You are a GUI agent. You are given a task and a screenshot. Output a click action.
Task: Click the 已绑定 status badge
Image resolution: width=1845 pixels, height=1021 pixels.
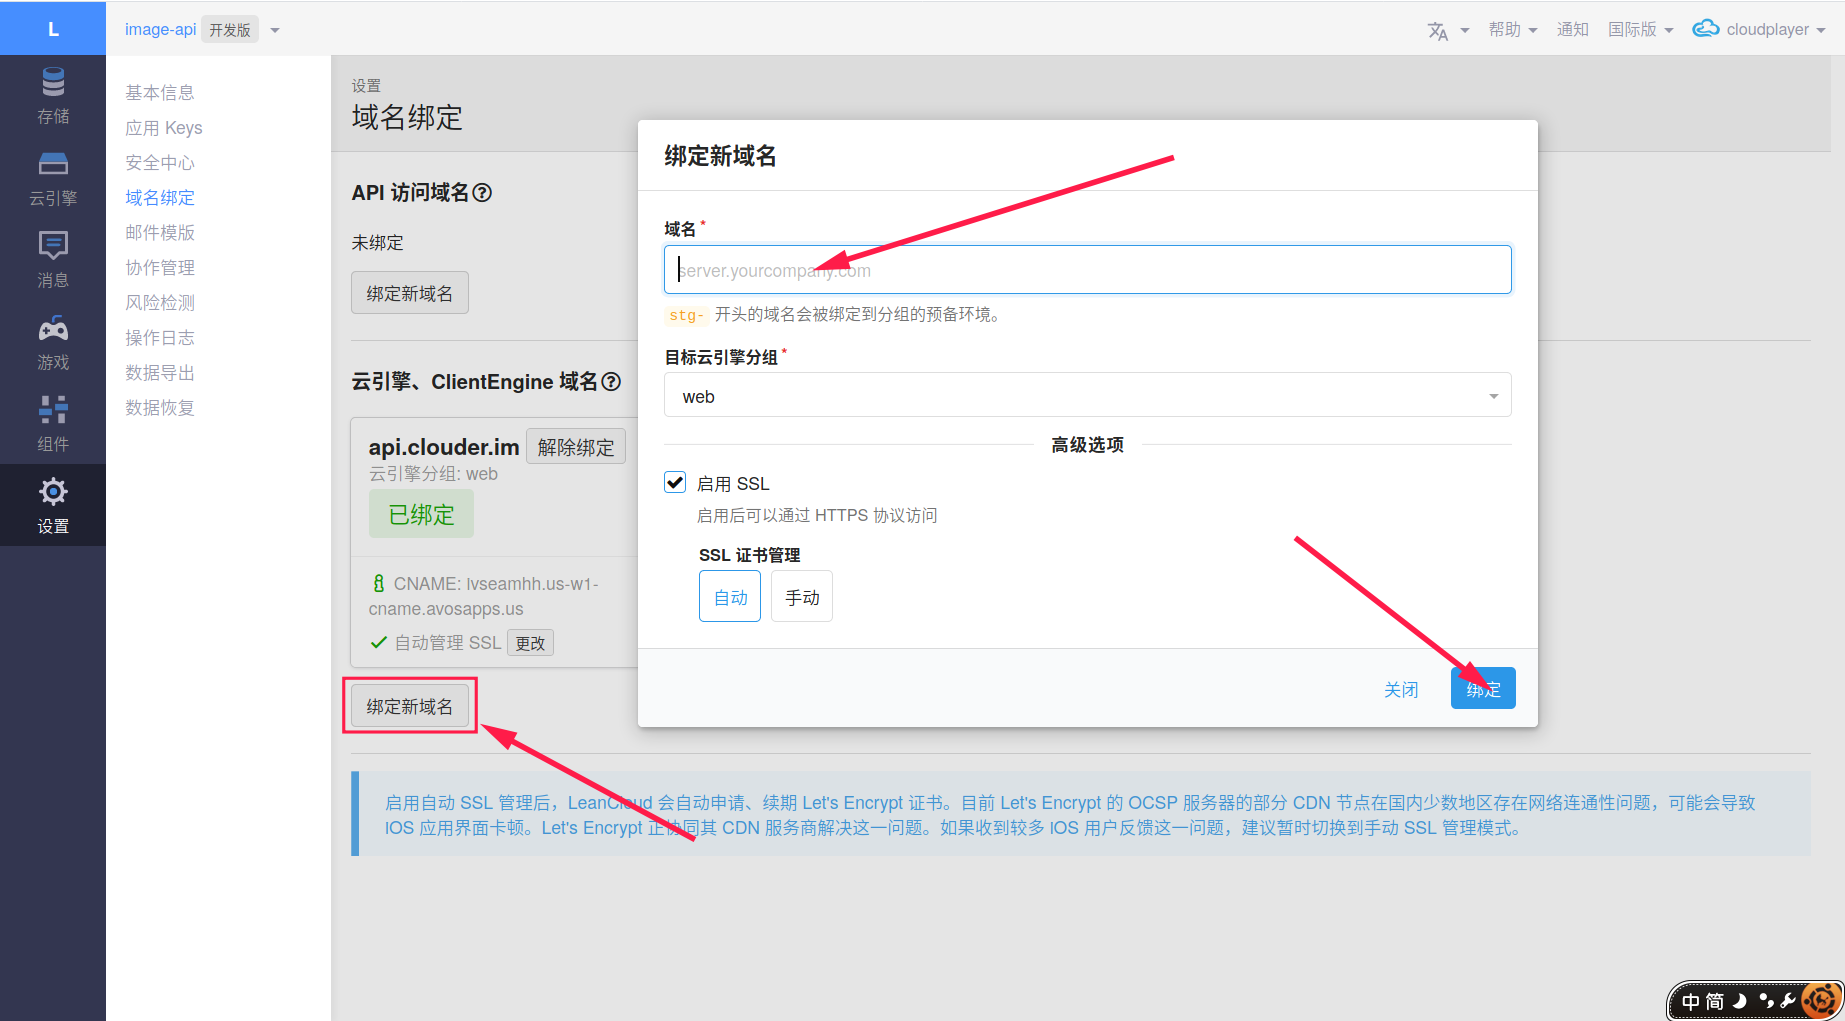tap(421, 514)
